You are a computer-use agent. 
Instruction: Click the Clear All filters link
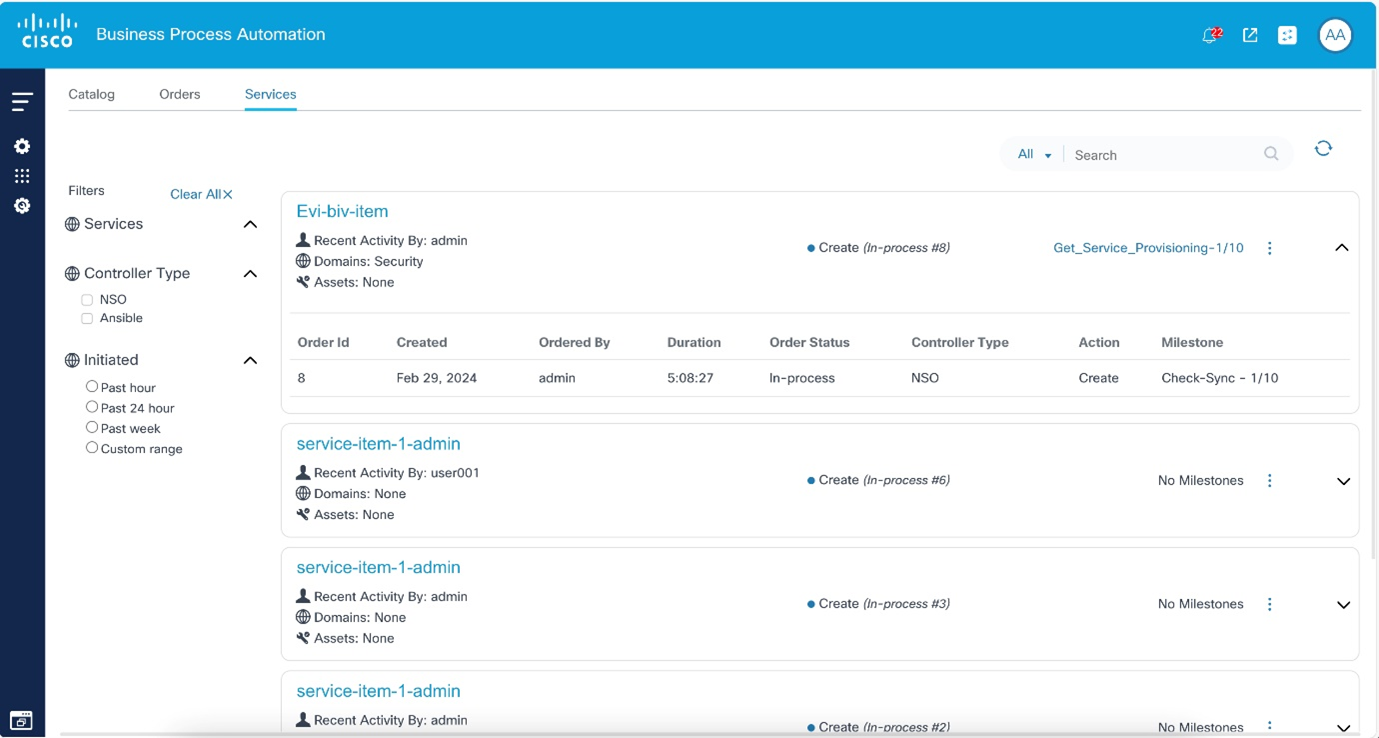201,194
